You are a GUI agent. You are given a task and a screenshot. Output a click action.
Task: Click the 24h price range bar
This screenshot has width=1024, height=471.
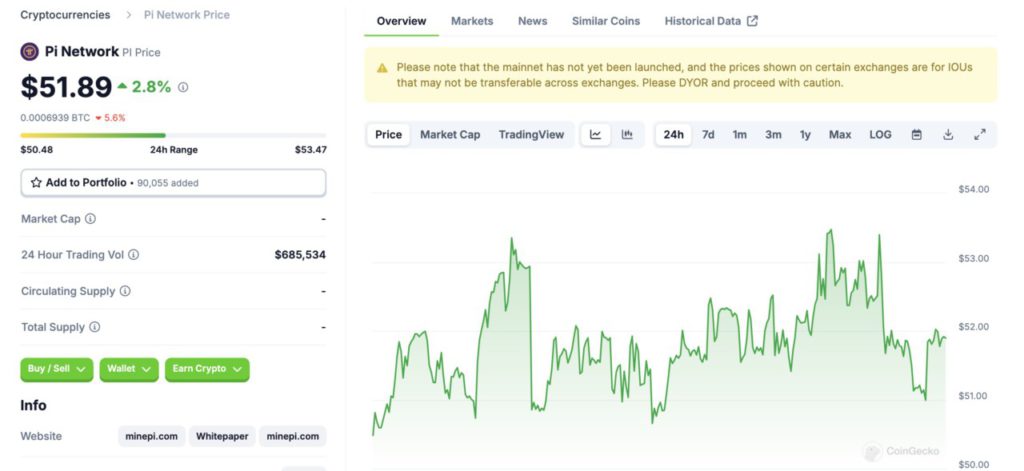point(173,135)
